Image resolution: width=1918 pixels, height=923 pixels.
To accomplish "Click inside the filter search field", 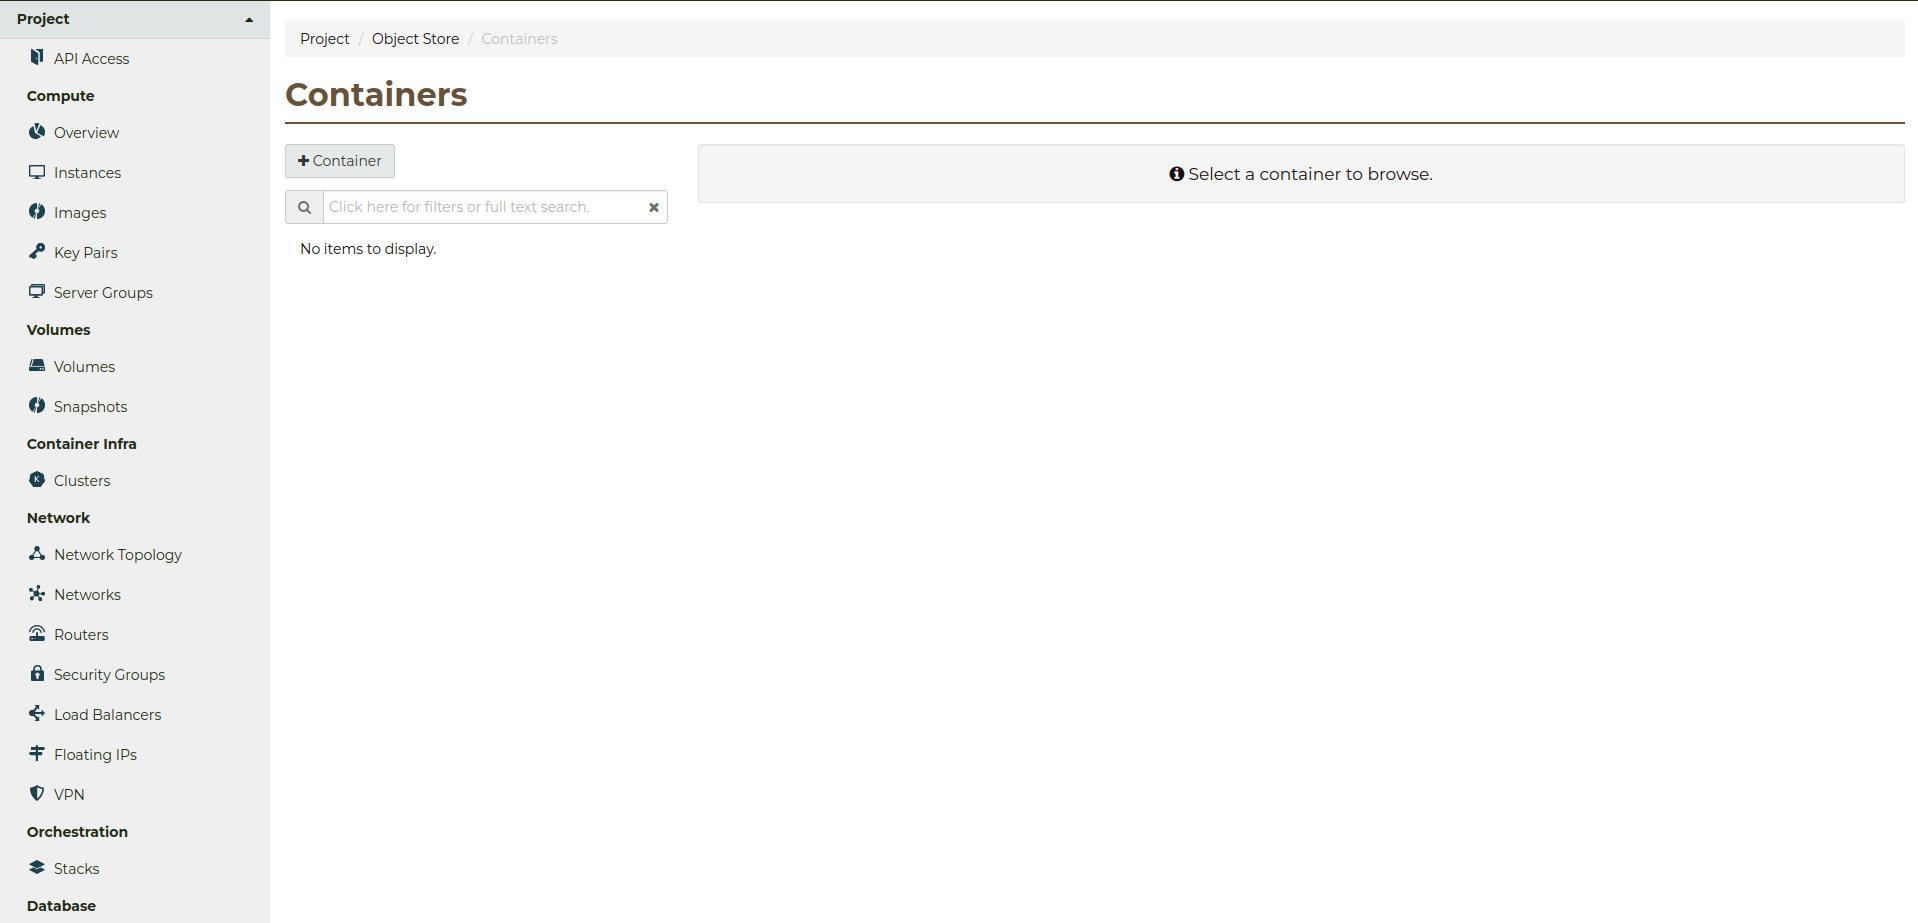I will click(480, 206).
